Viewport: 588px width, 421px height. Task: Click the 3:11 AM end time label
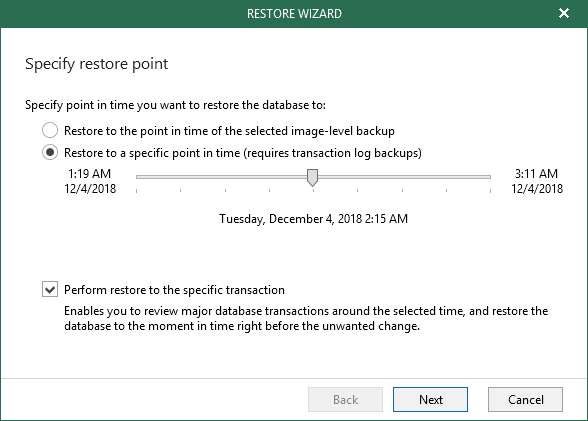coord(536,174)
